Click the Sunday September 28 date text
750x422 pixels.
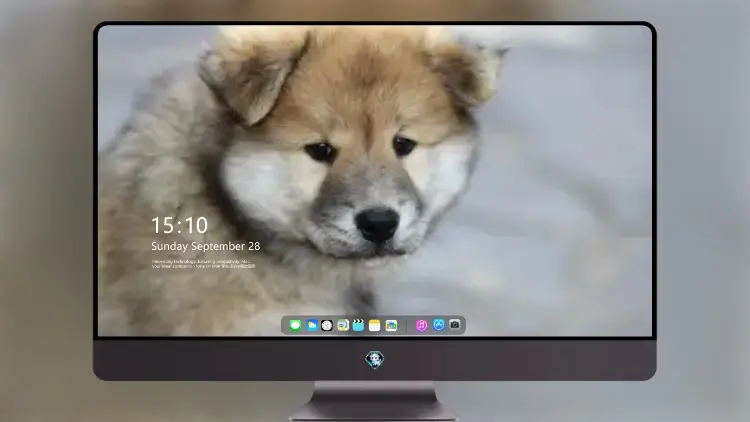[206, 246]
